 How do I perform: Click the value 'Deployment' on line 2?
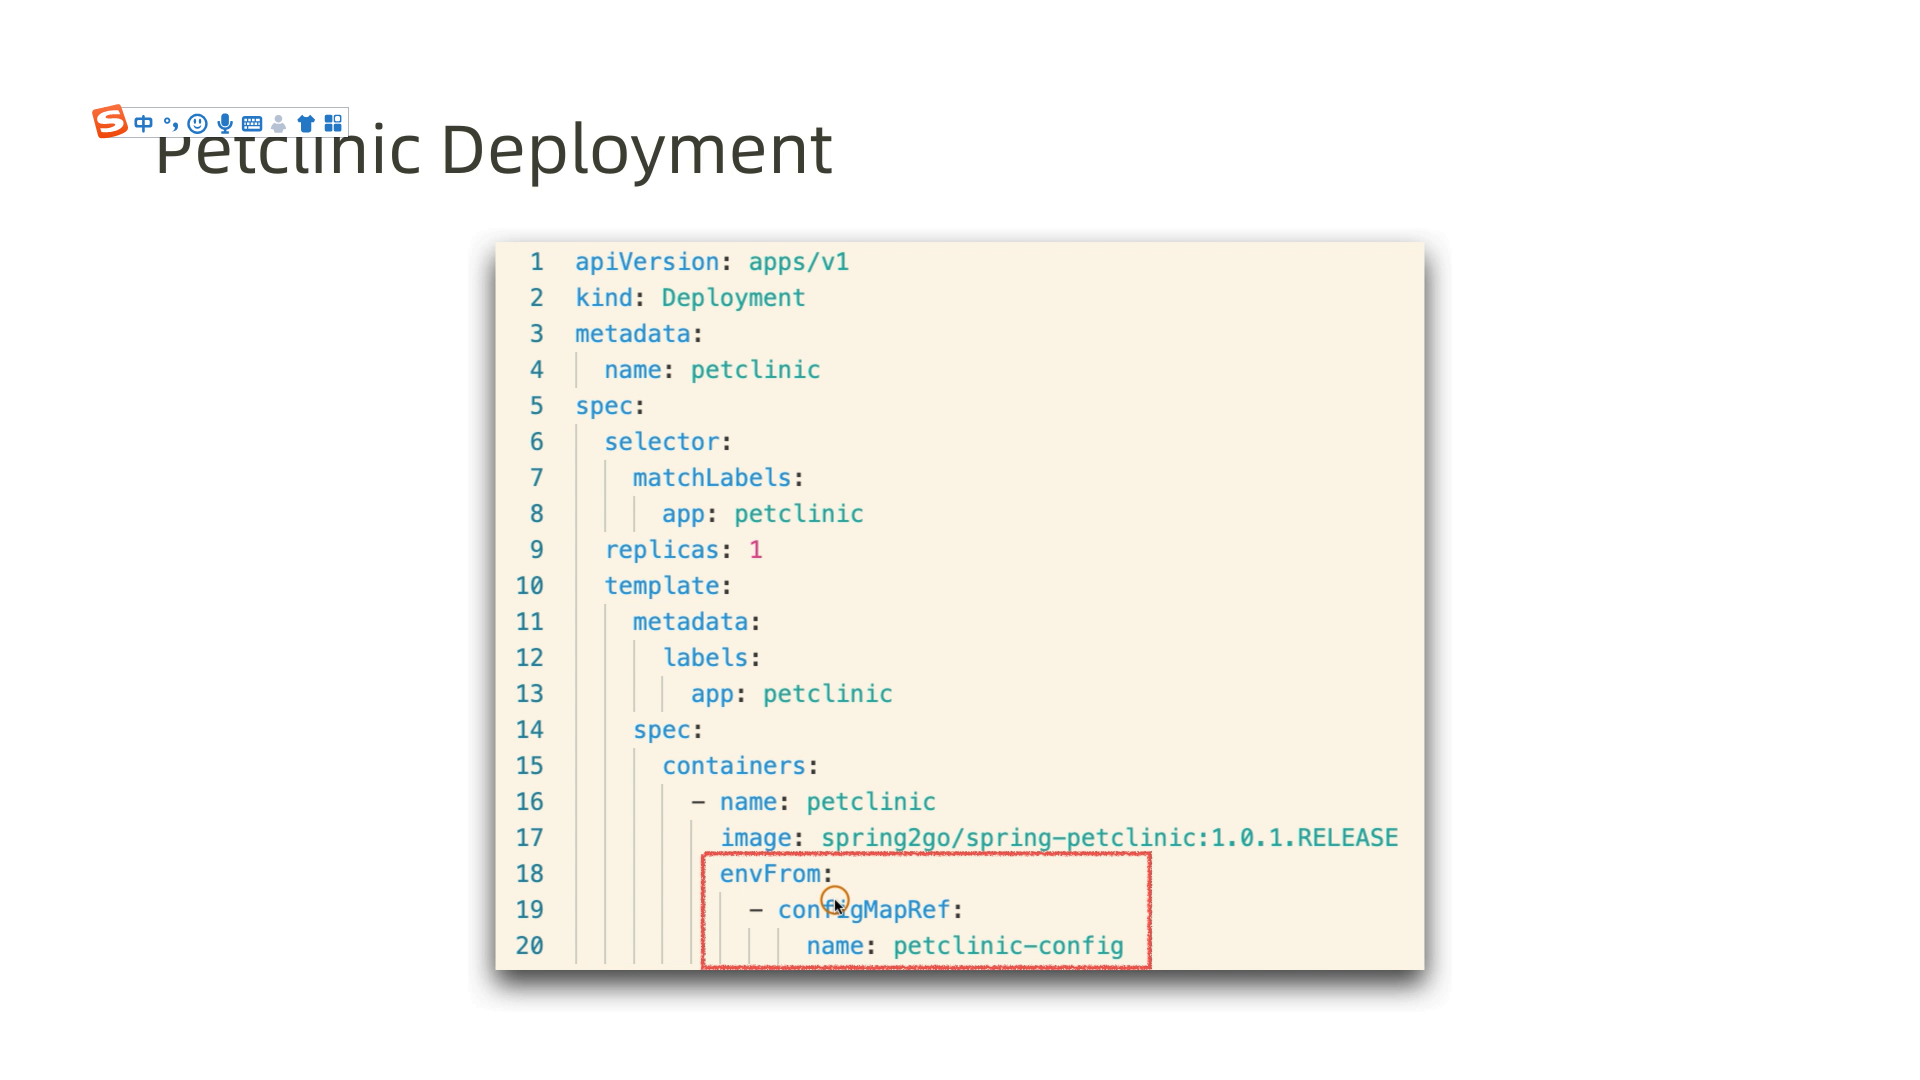(733, 298)
